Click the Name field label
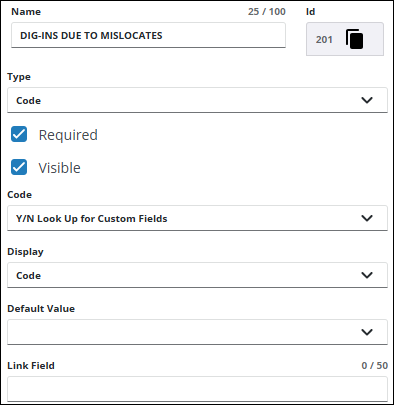The width and height of the screenshot is (394, 405). click(x=26, y=12)
